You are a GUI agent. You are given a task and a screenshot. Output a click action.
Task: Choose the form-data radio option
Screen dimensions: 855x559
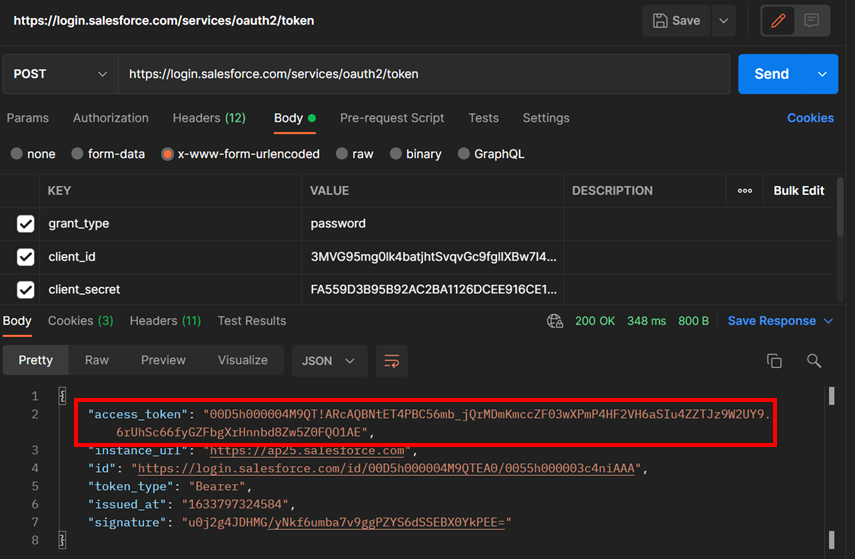click(x=77, y=154)
